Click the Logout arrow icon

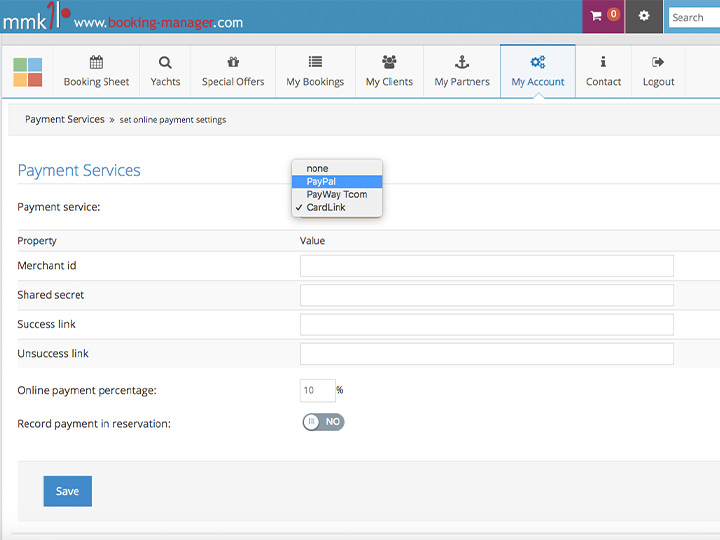[x=658, y=62]
